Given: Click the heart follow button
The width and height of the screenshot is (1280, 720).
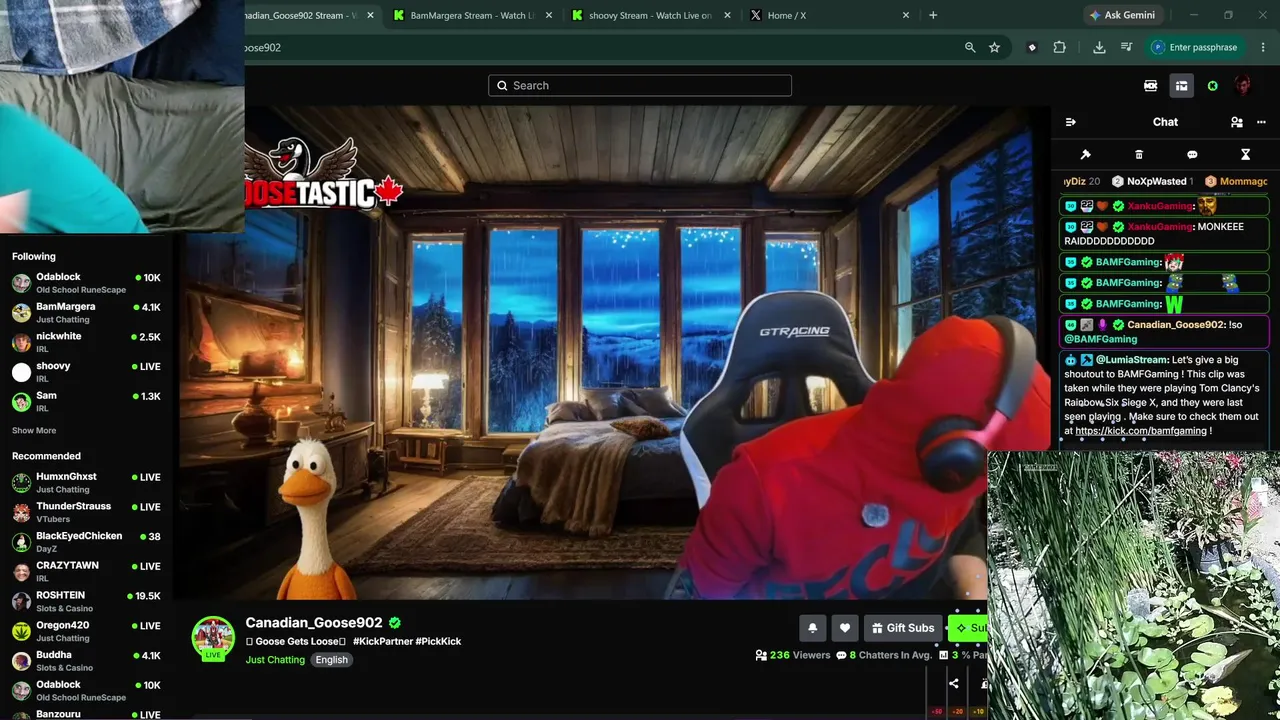Looking at the screenshot, I should [845, 628].
